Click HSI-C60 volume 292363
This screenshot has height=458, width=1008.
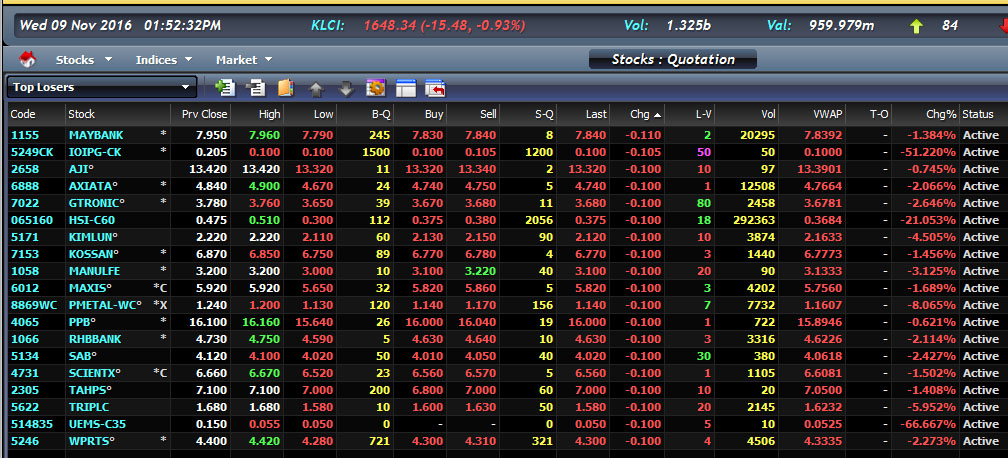pos(754,220)
